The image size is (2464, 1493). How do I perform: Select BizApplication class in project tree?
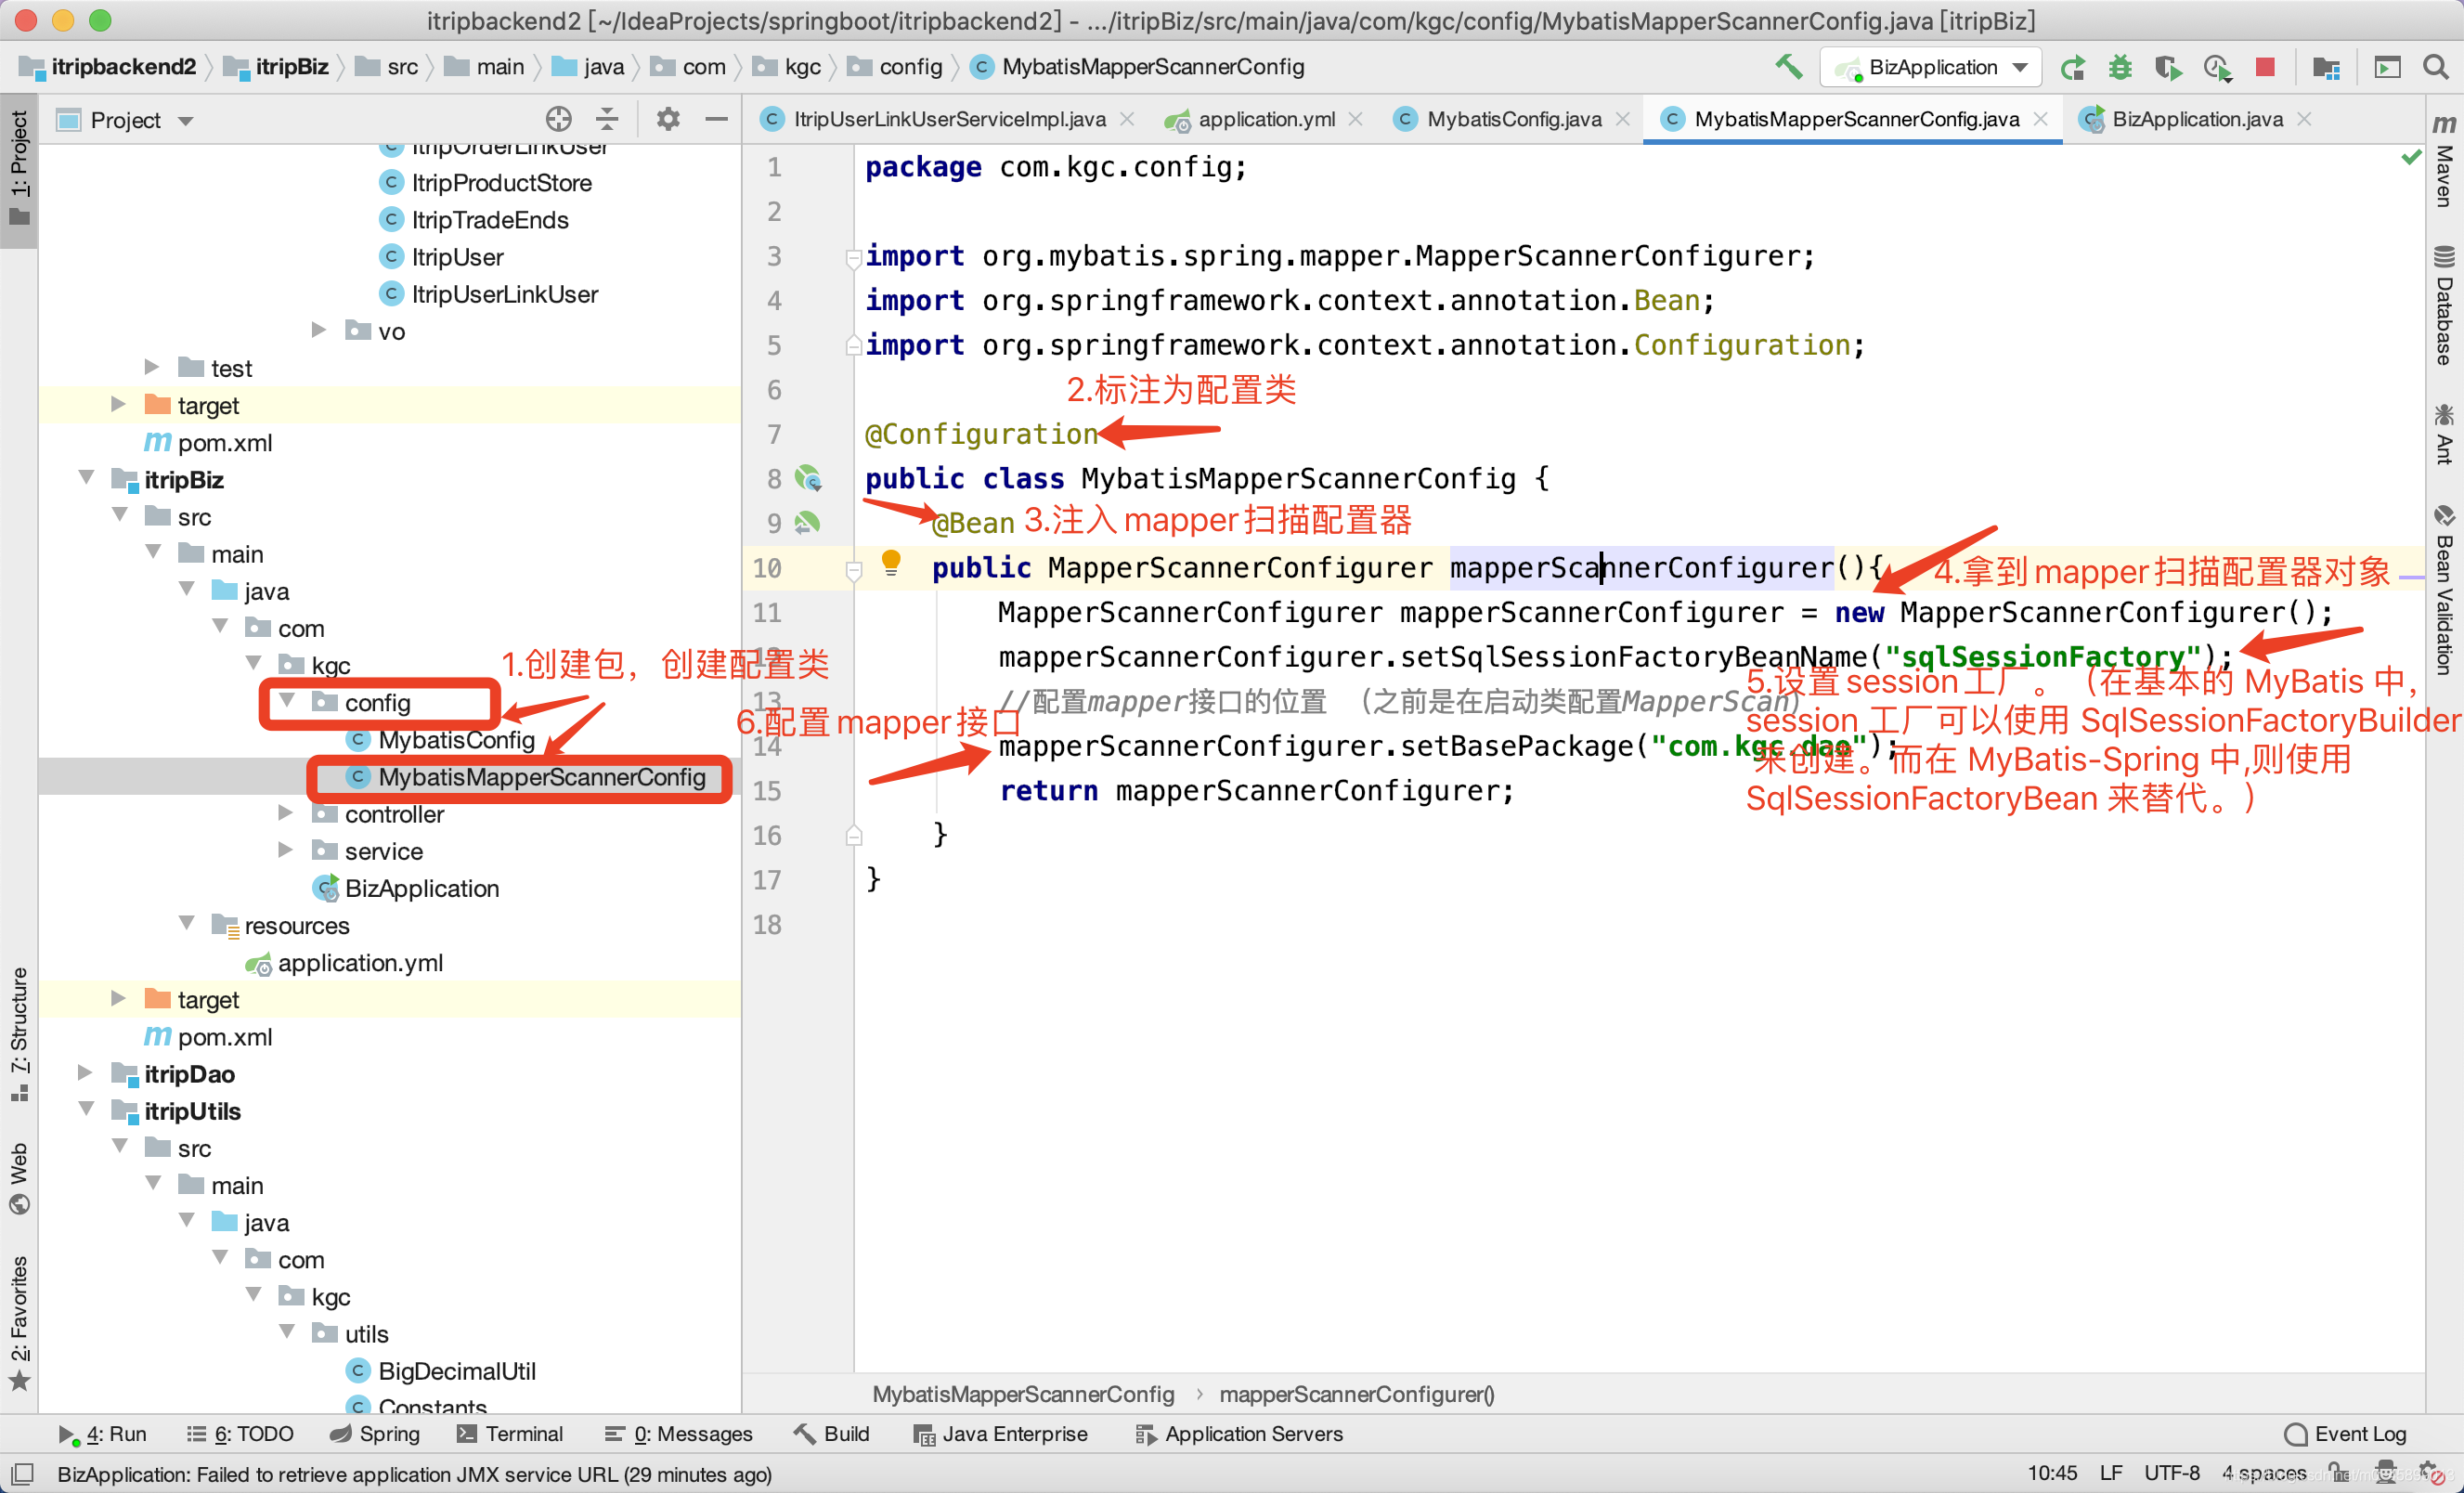click(x=421, y=888)
